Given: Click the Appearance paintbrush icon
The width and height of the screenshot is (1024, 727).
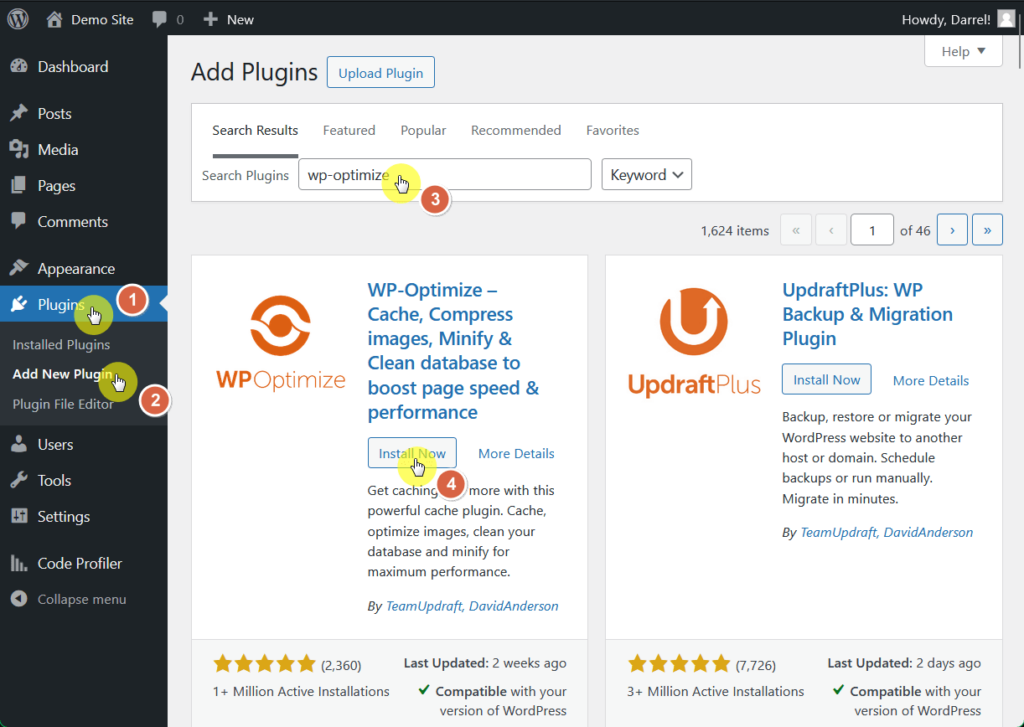Looking at the screenshot, I should pos(19,268).
